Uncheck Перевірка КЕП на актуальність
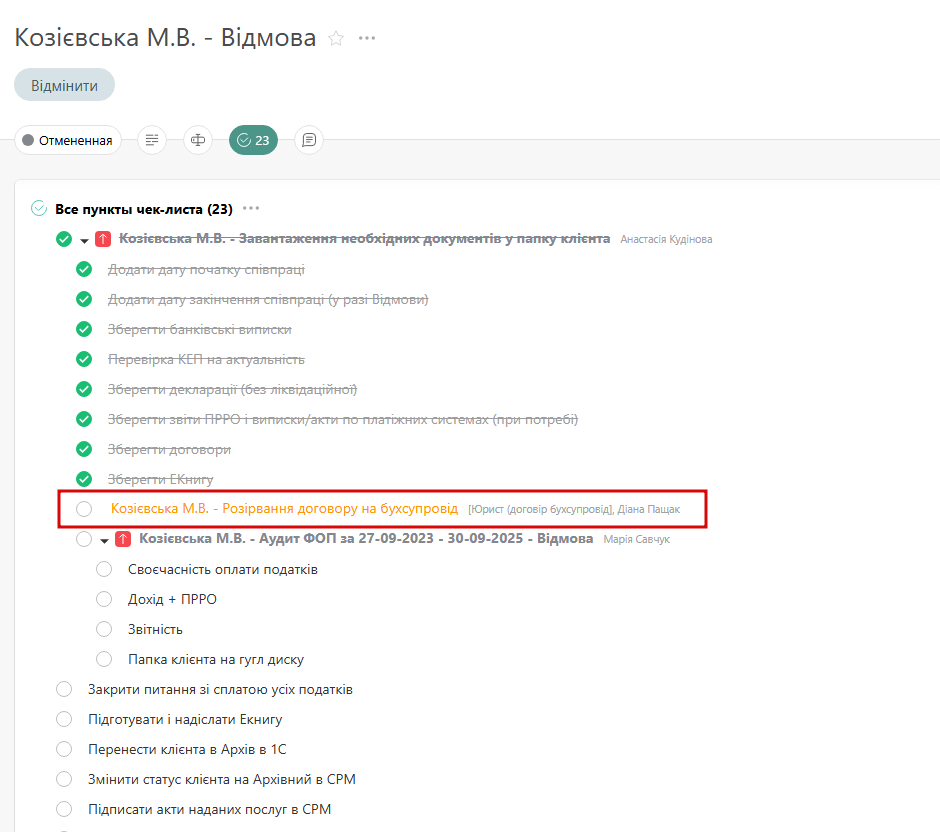This screenshot has height=832, width=940. [84, 359]
